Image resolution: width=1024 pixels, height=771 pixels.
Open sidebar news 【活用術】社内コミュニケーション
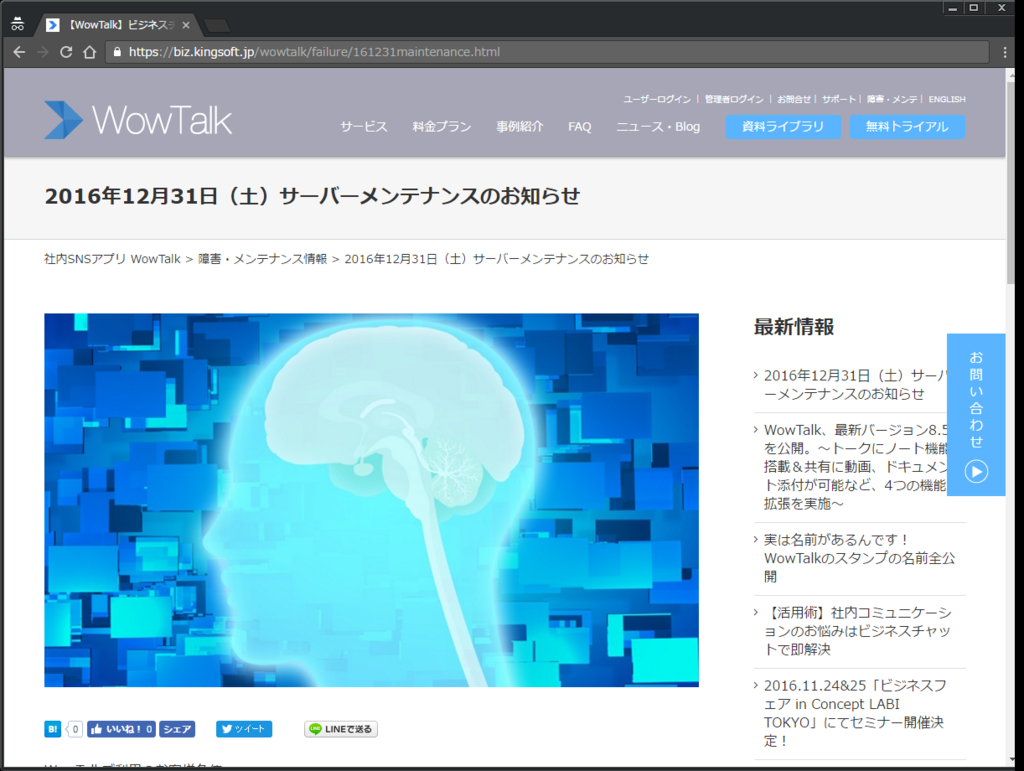pyautogui.click(x=859, y=631)
